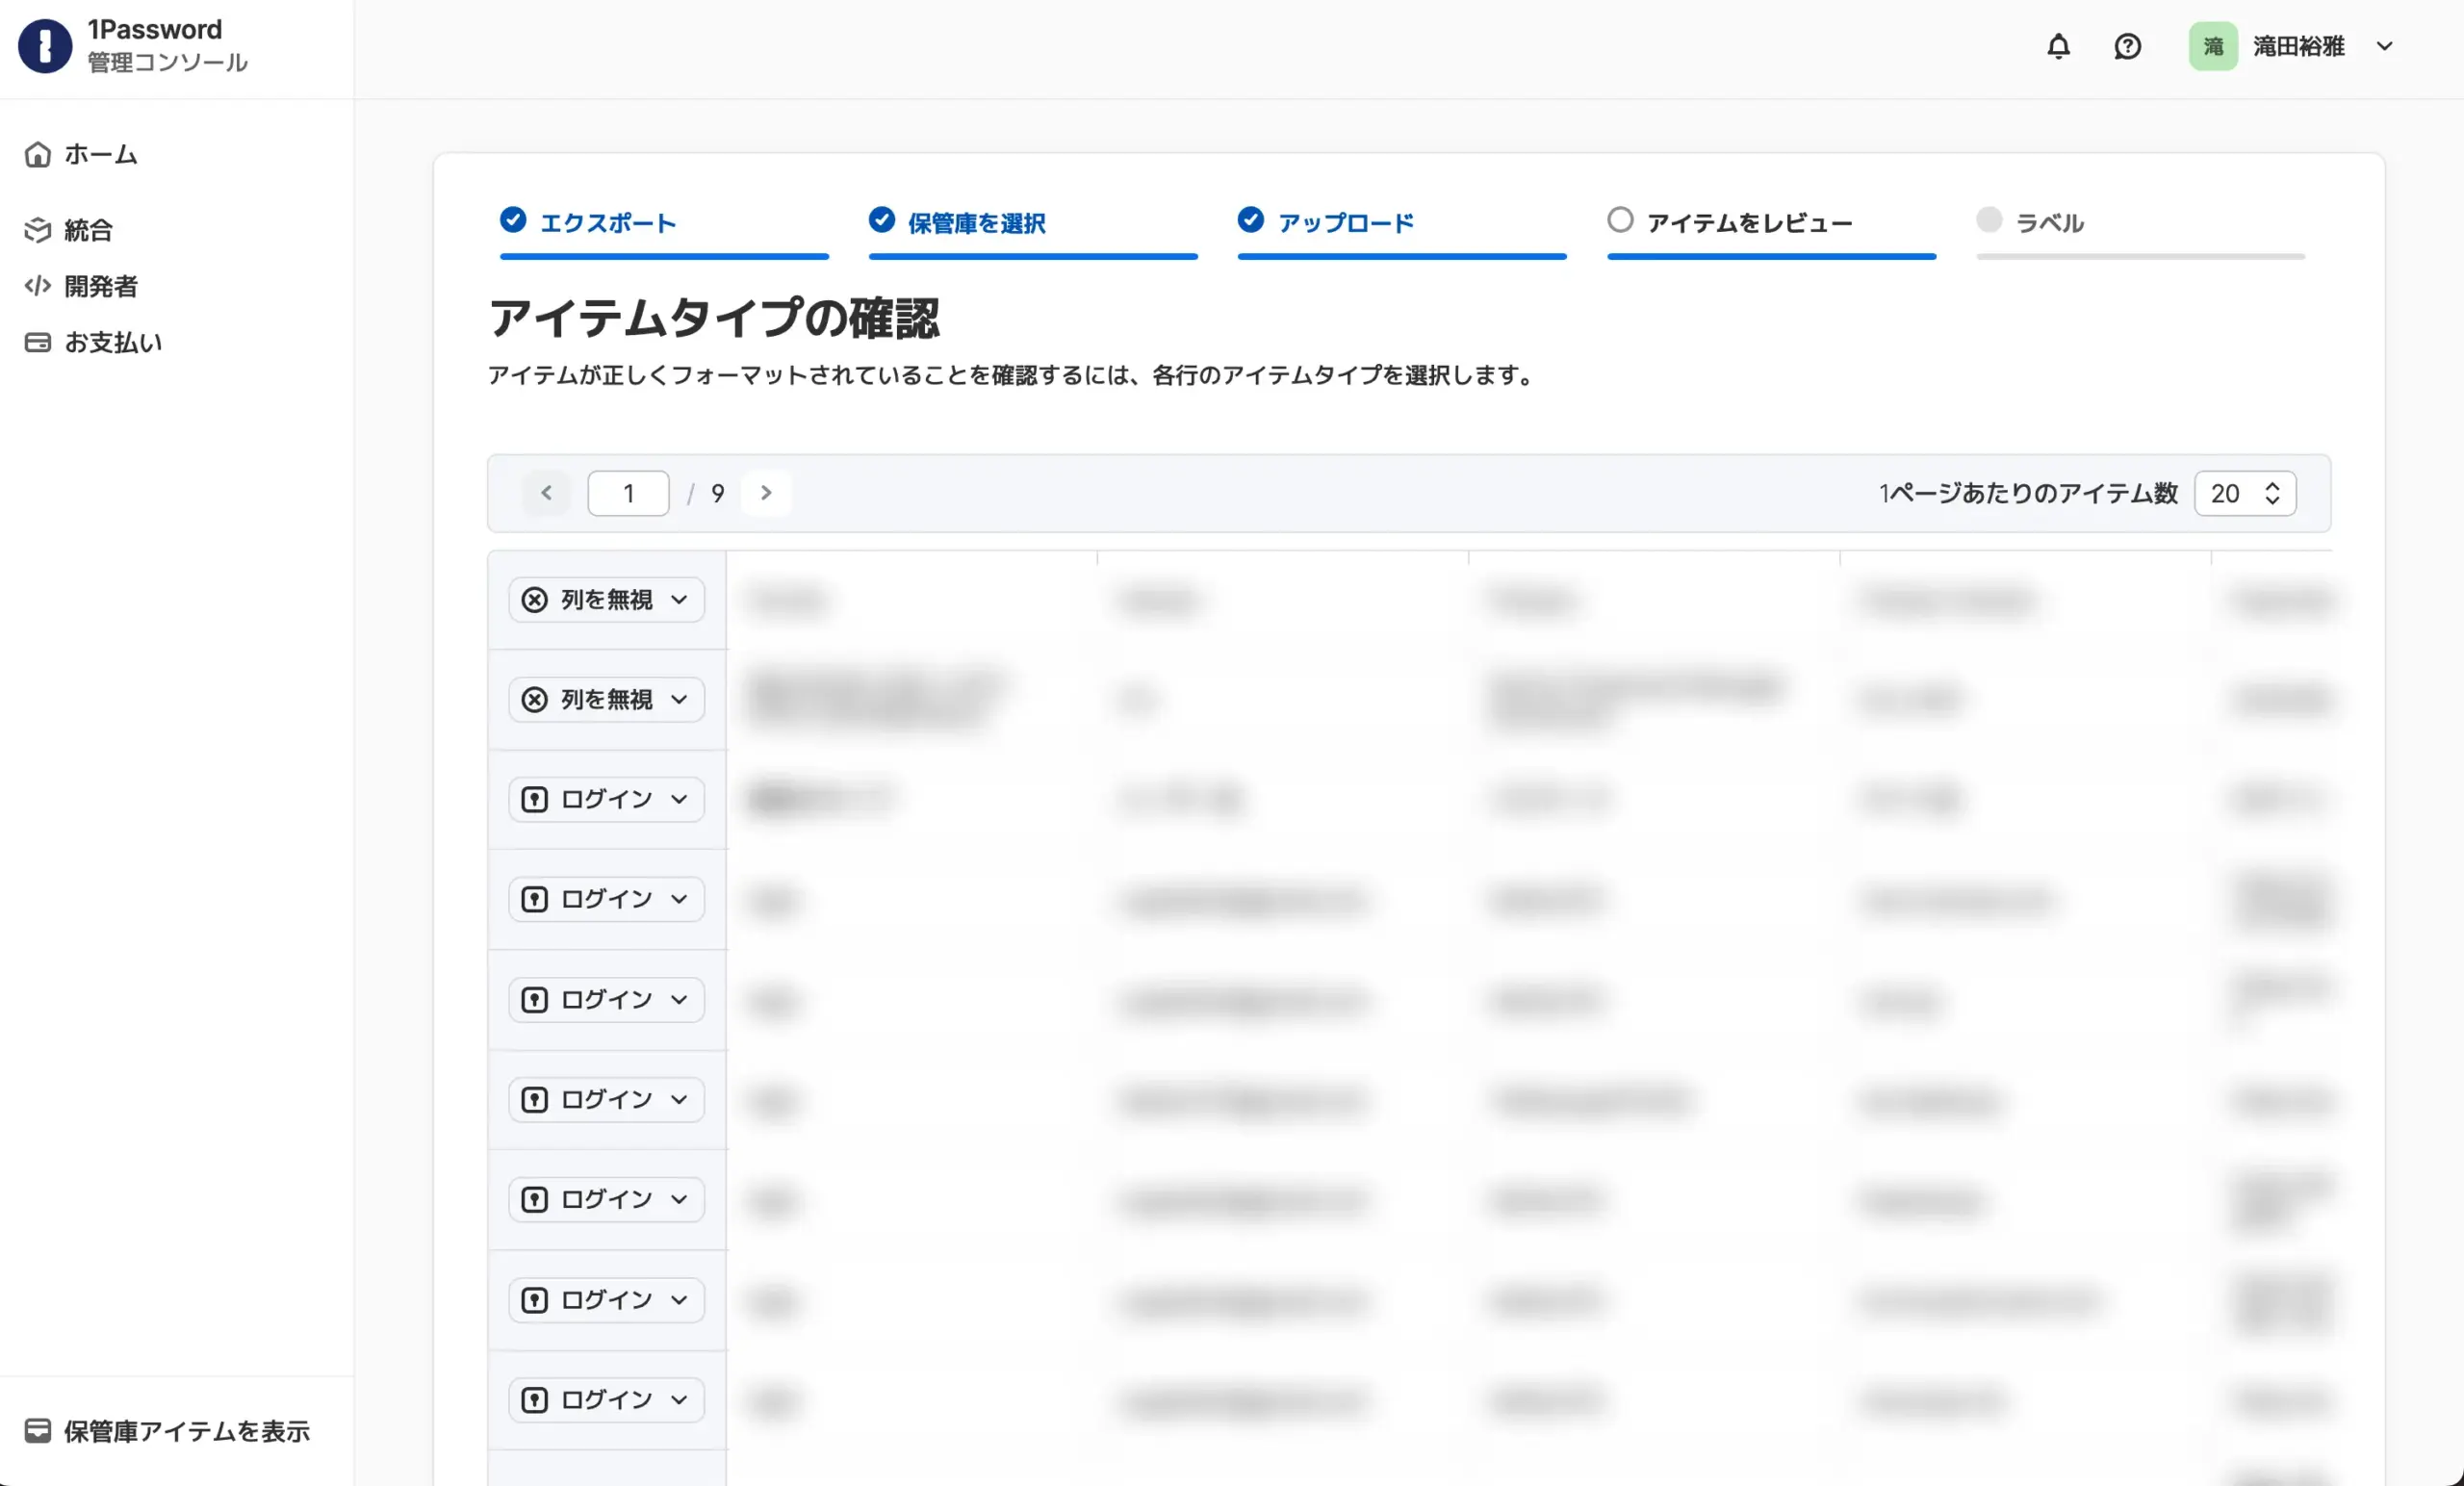This screenshot has height=1486, width=2464.
Task: Click the エクスポート completed checkmark icon
Action: pos(513,219)
